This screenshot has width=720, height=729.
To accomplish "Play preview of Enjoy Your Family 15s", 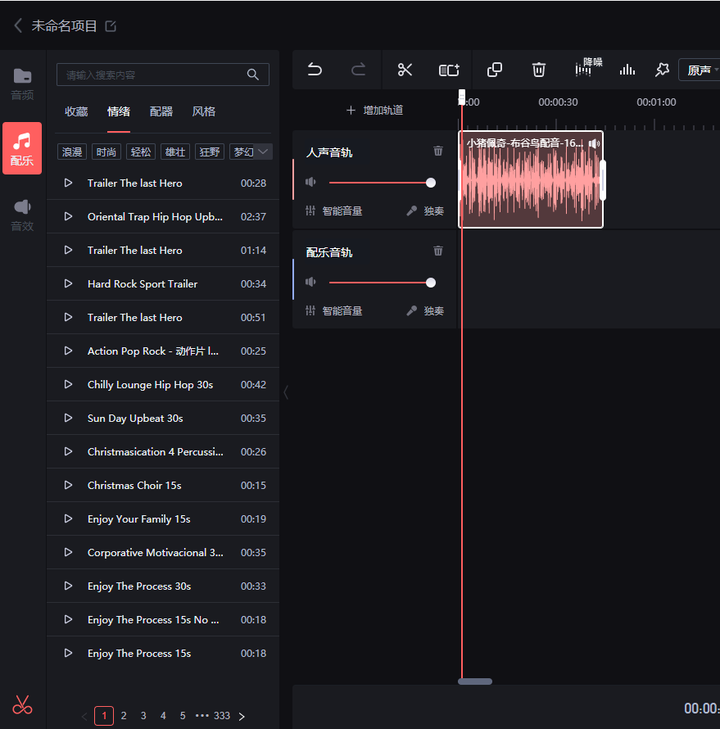I will tap(68, 518).
